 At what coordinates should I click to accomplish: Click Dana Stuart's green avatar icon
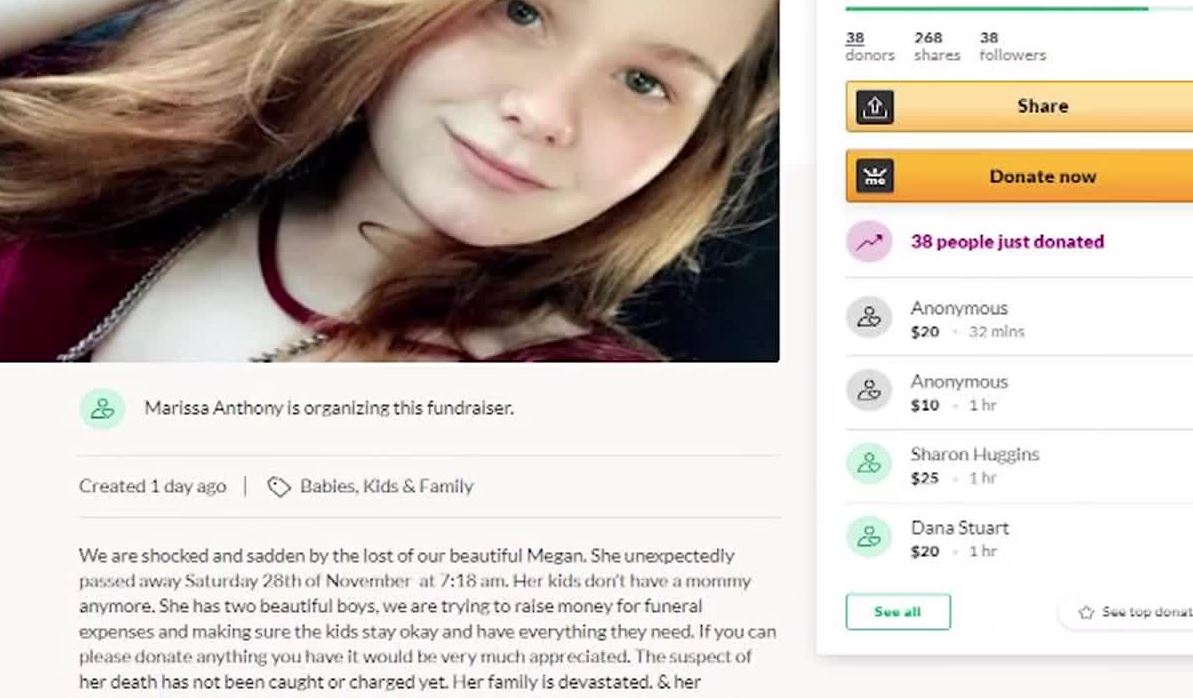click(869, 537)
